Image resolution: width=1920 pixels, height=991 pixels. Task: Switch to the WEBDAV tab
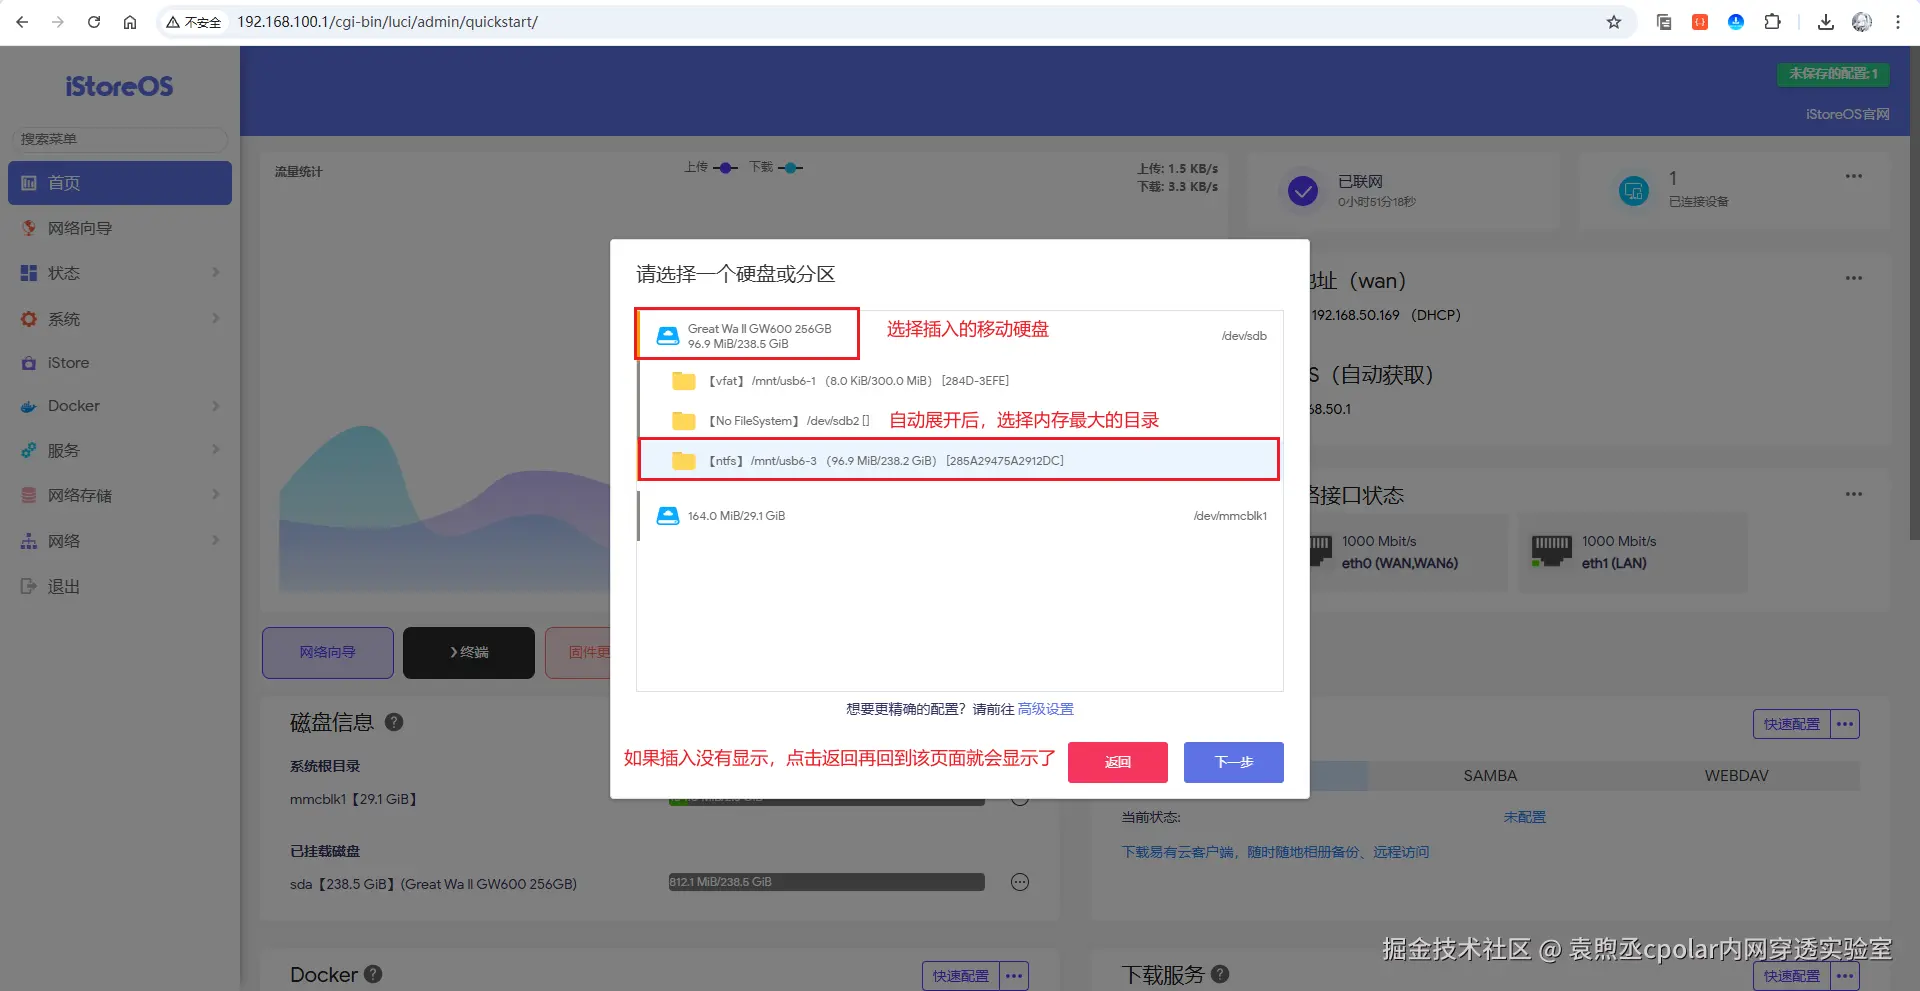1736,776
